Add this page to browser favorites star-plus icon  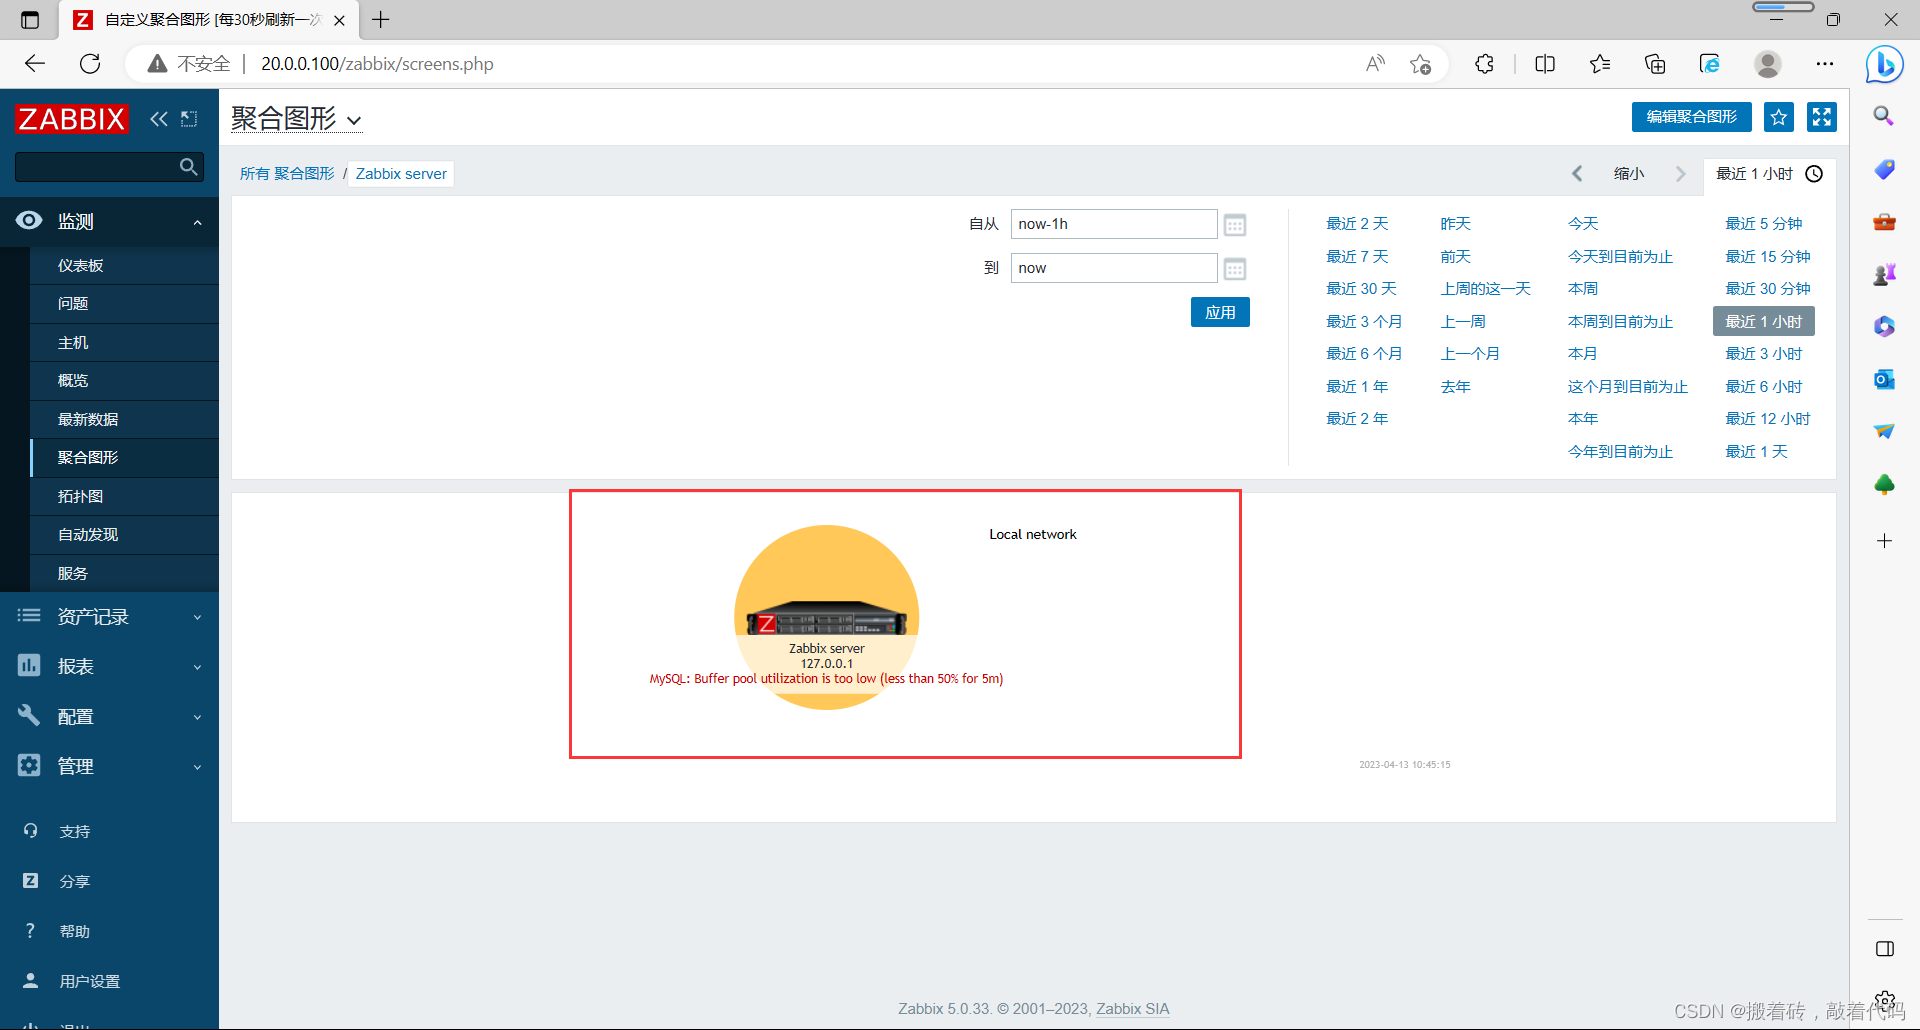pos(1420,64)
